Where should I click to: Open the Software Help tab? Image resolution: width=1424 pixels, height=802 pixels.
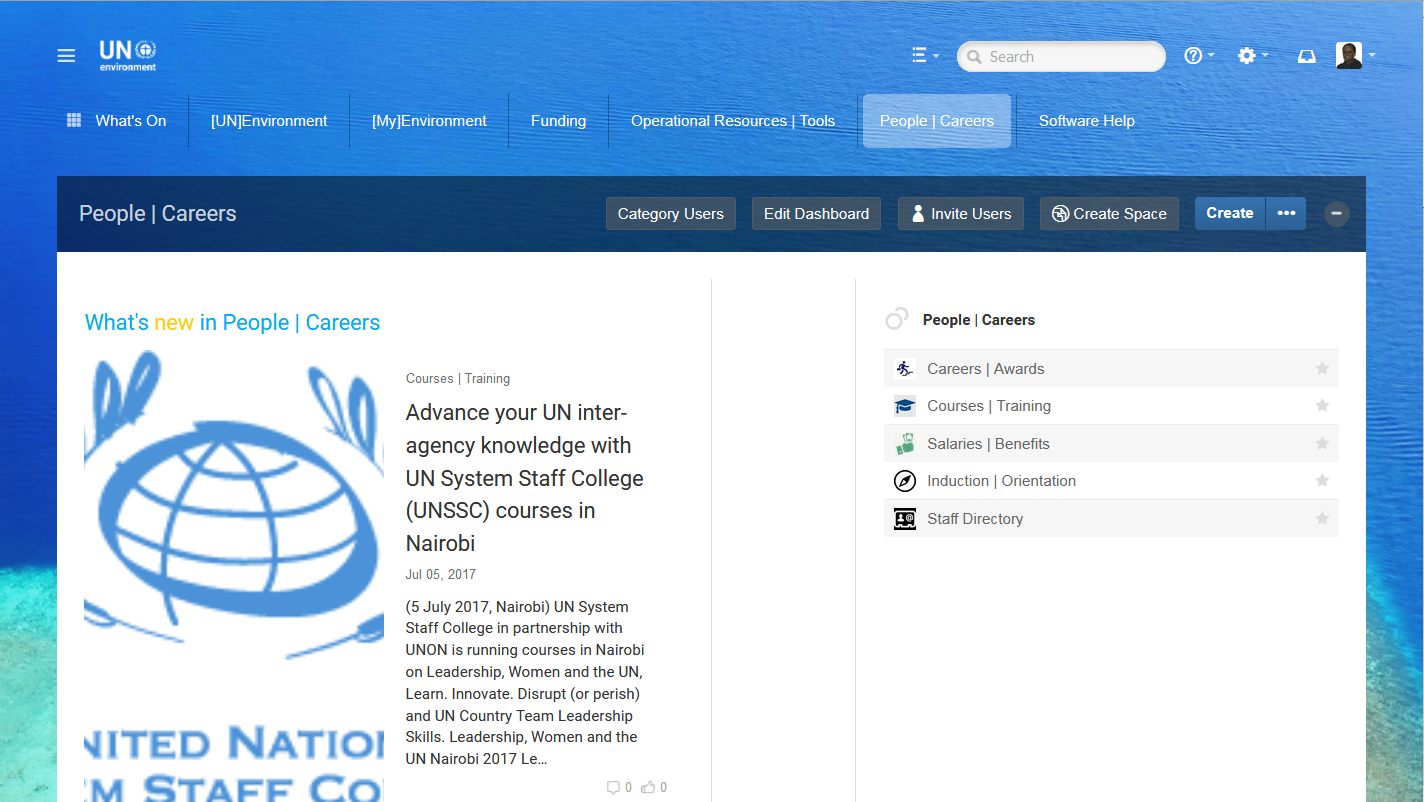tap(1087, 121)
